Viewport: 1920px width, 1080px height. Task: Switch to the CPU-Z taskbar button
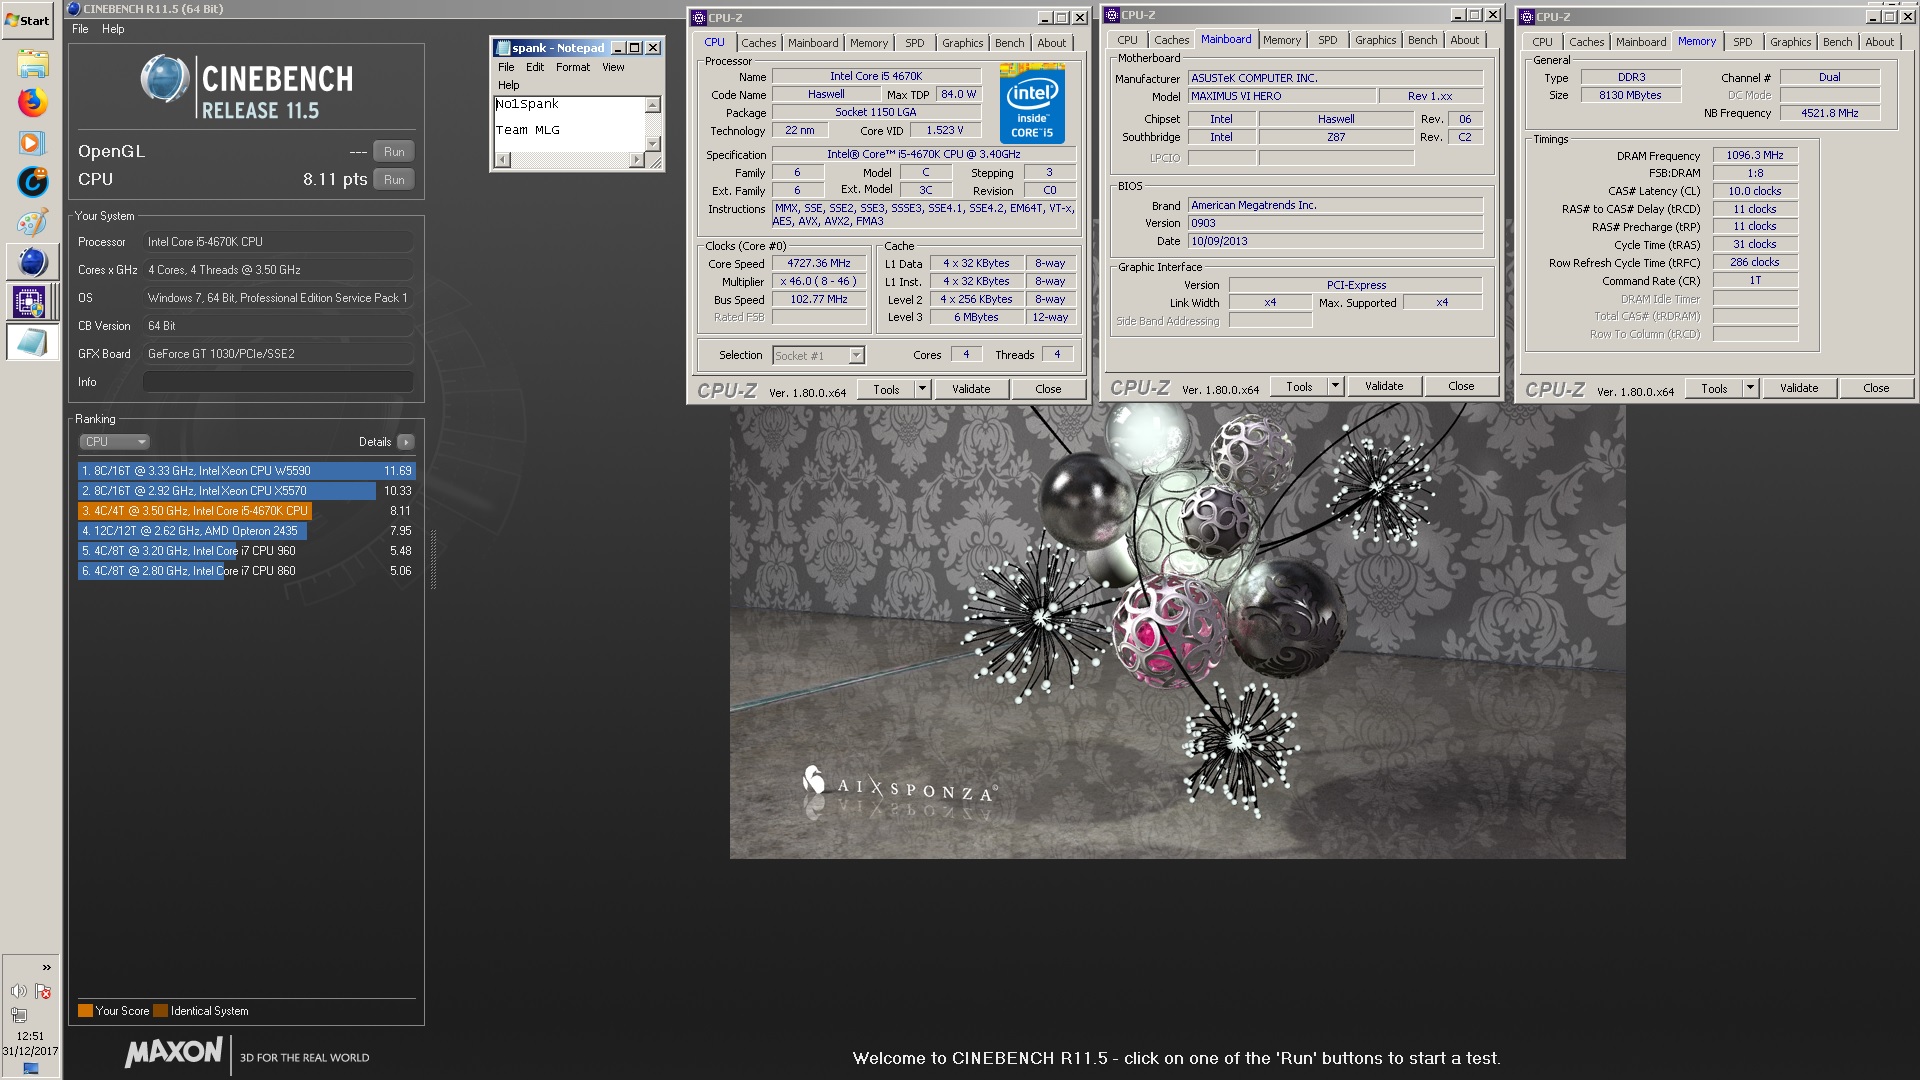32,302
